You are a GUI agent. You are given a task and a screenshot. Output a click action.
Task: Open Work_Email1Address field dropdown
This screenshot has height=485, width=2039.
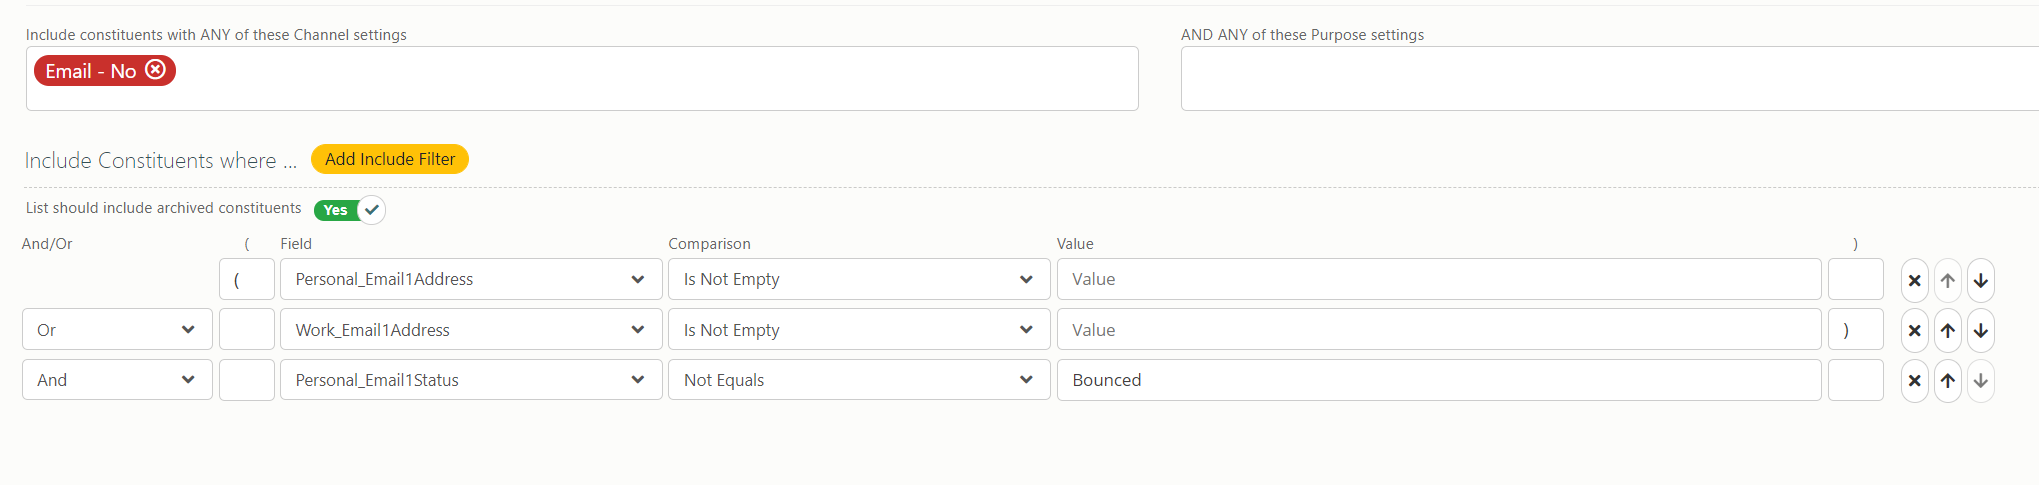(471, 329)
